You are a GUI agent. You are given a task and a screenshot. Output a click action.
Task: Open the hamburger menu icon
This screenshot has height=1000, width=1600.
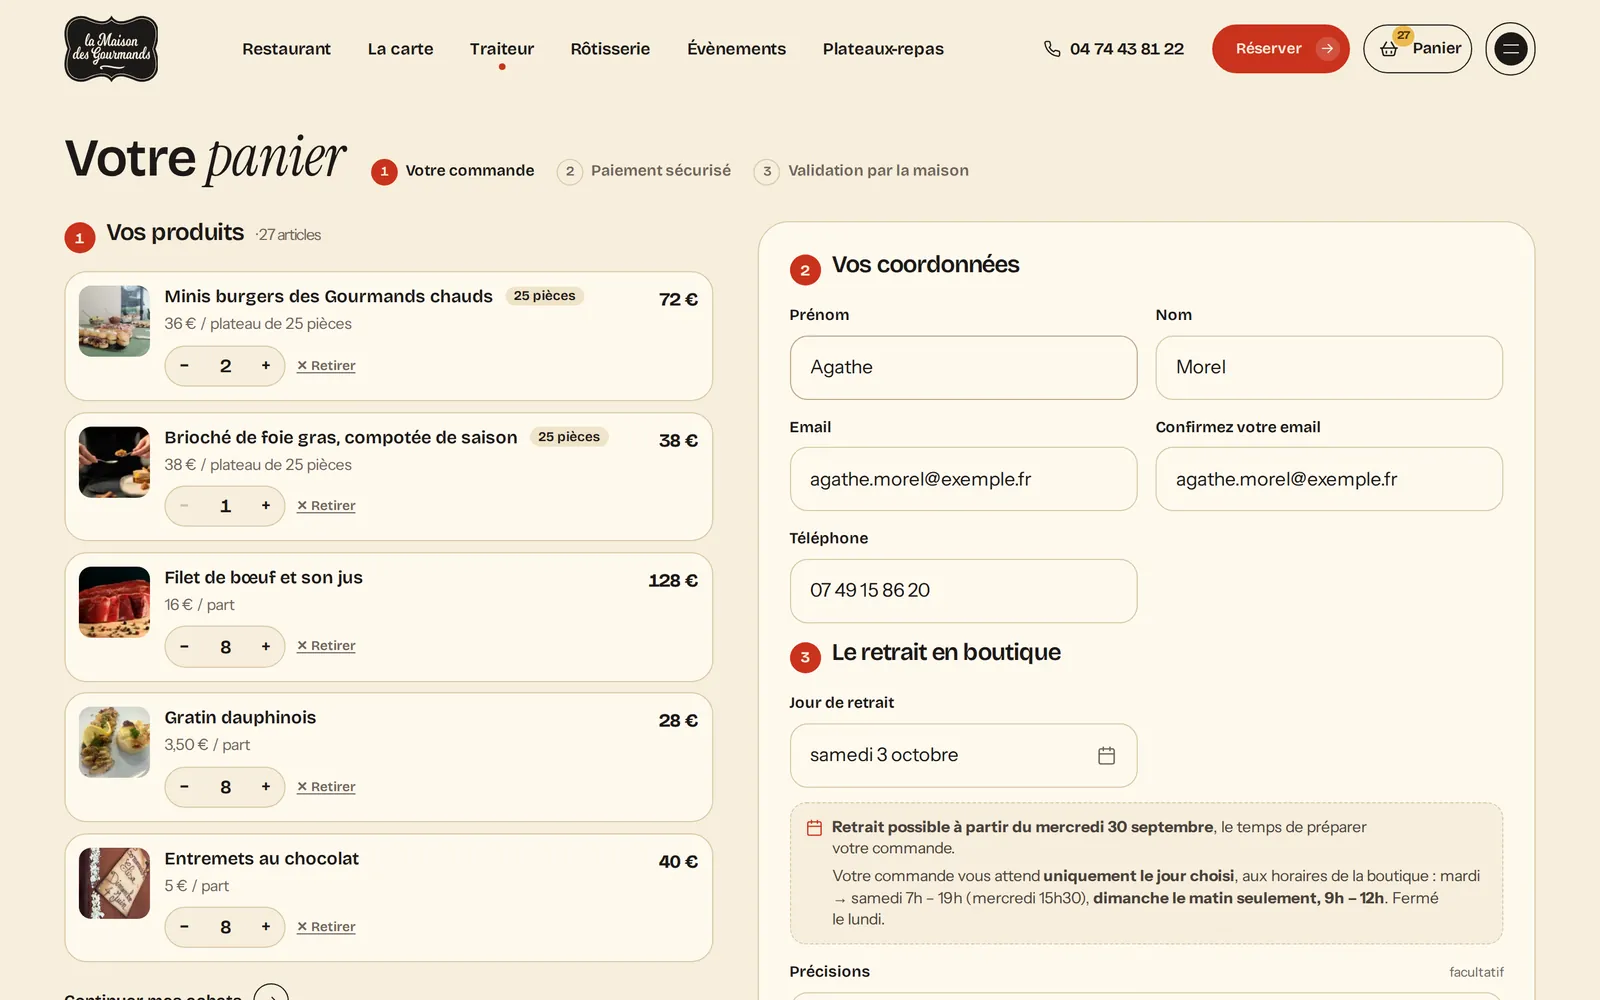pyautogui.click(x=1510, y=49)
